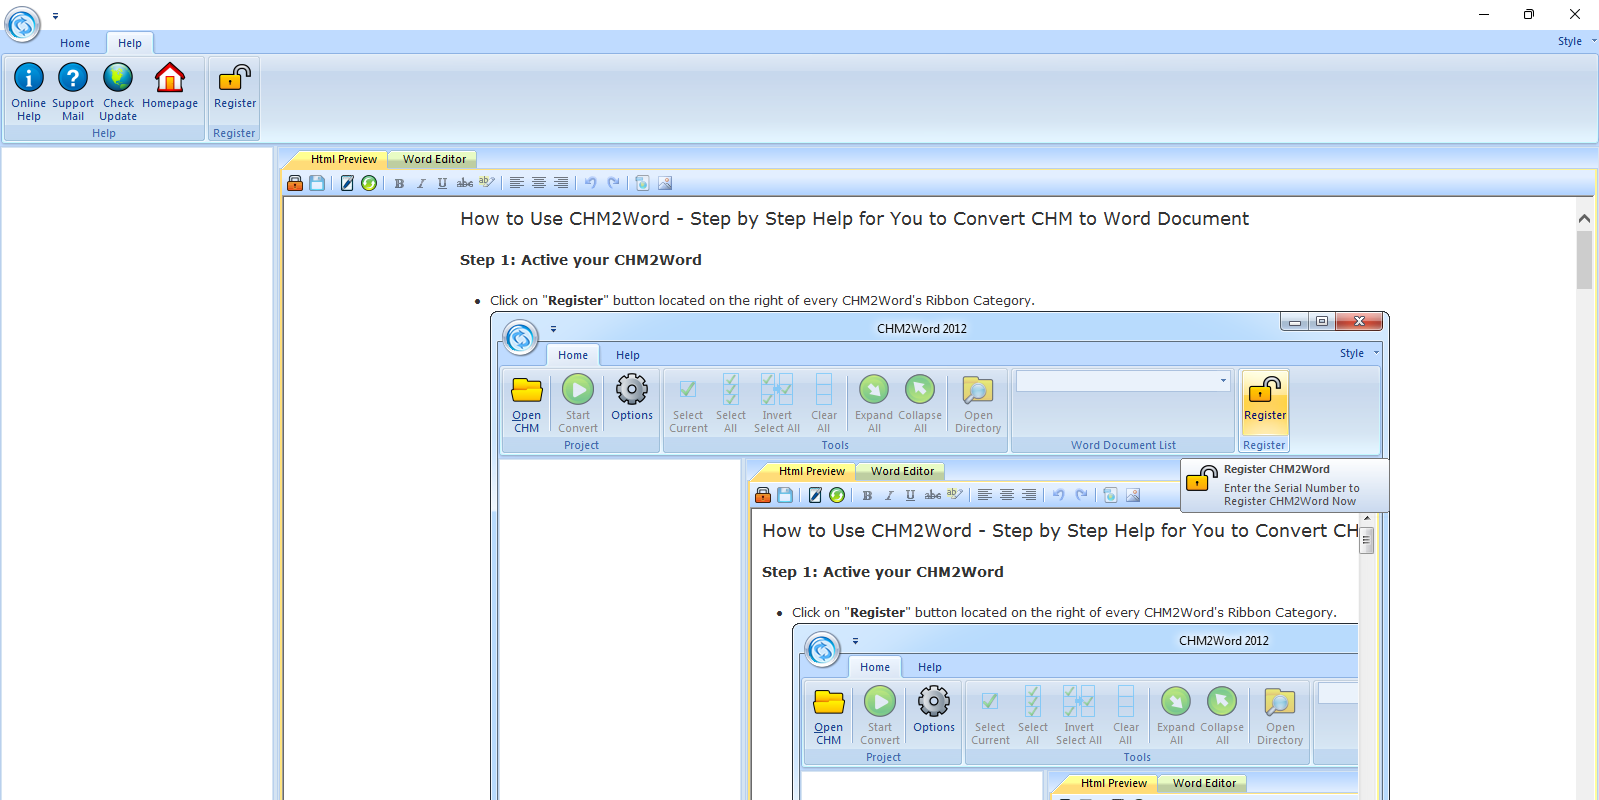Click the strikethrough button in editor toolbar
The height and width of the screenshot is (800, 1599).
pos(465,183)
